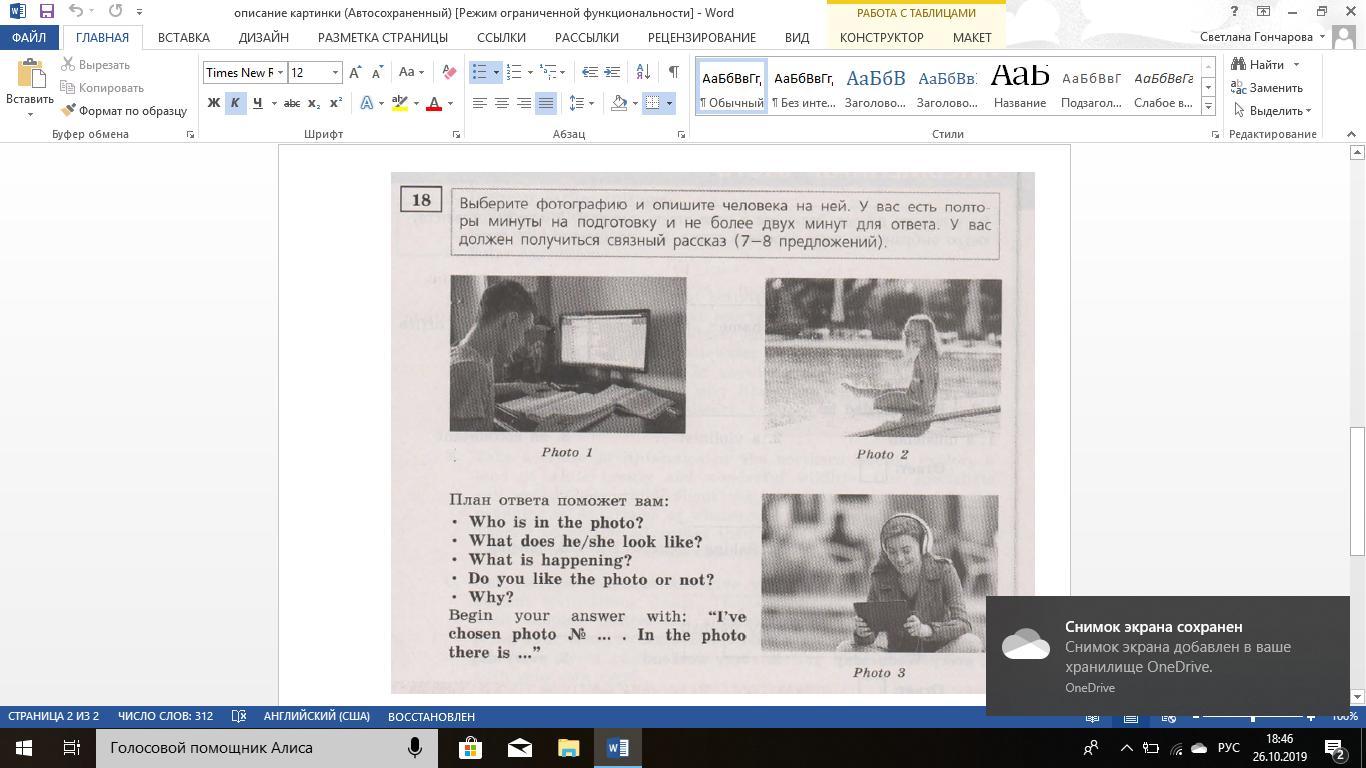The width and height of the screenshot is (1366, 768).
Task: Center-align the paragraph text
Action: [502, 103]
